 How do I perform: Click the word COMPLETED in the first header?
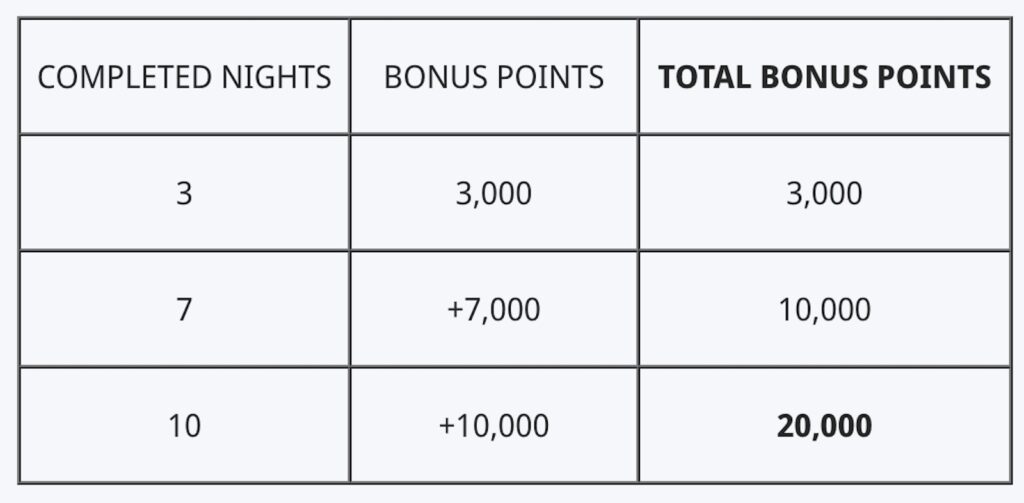tap(121, 77)
